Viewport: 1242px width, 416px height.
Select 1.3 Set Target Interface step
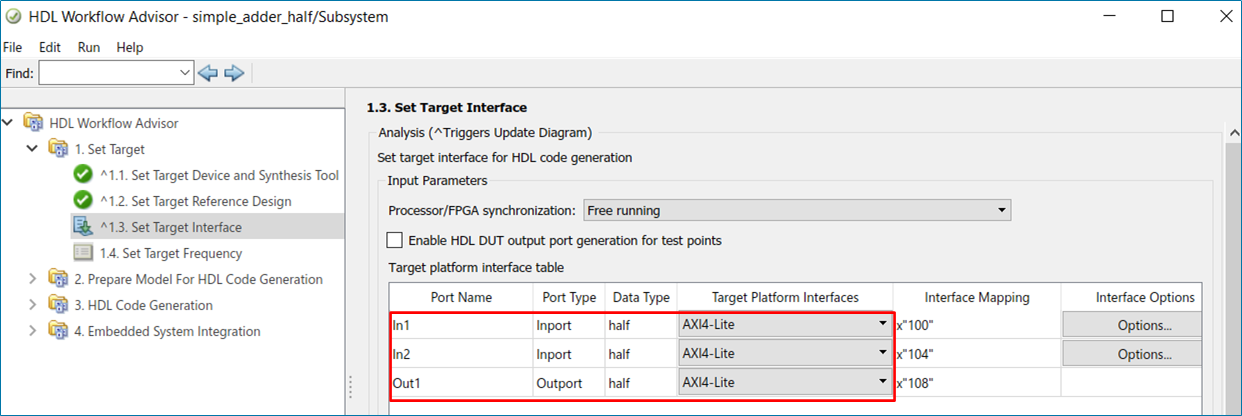pyautogui.click(x=170, y=227)
